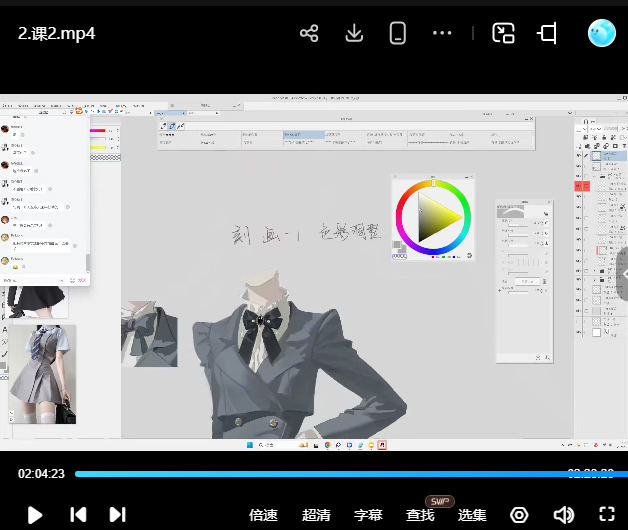
Task: Mute the volume speaker icon
Action: [x=563, y=515]
